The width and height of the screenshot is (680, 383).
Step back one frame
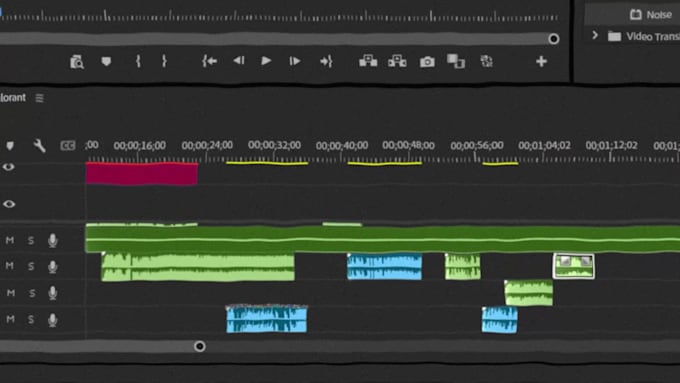pos(239,61)
